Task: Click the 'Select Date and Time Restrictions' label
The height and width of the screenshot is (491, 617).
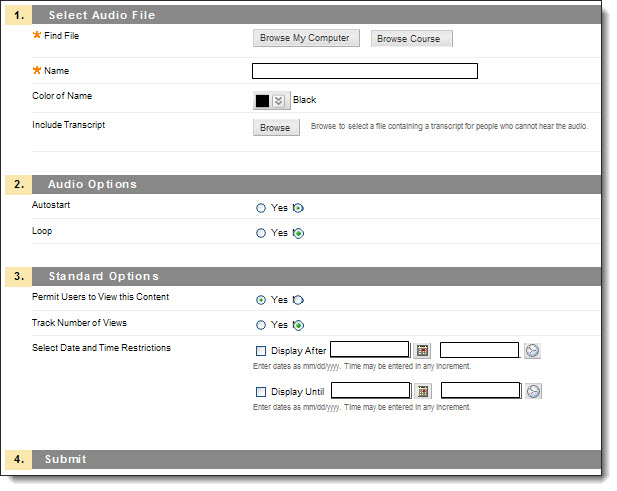Action: point(101,348)
